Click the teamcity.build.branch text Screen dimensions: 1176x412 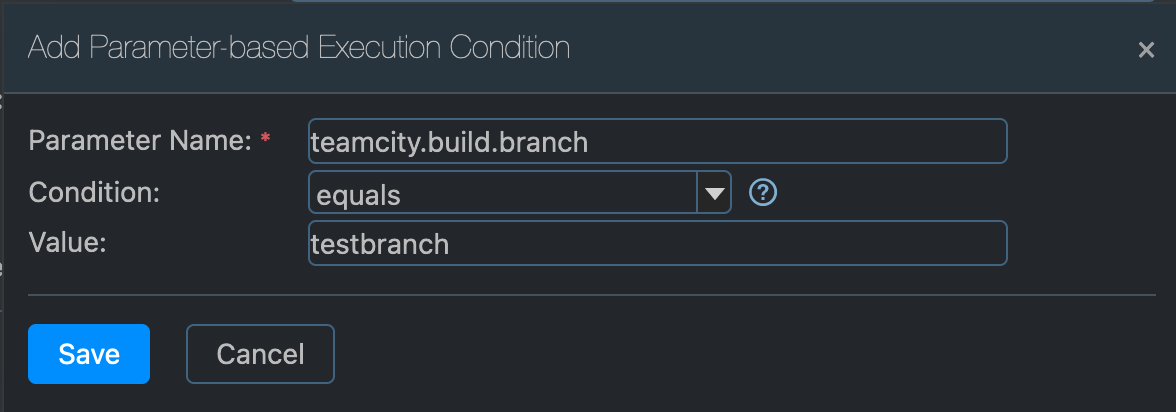click(x=449, y=142)
